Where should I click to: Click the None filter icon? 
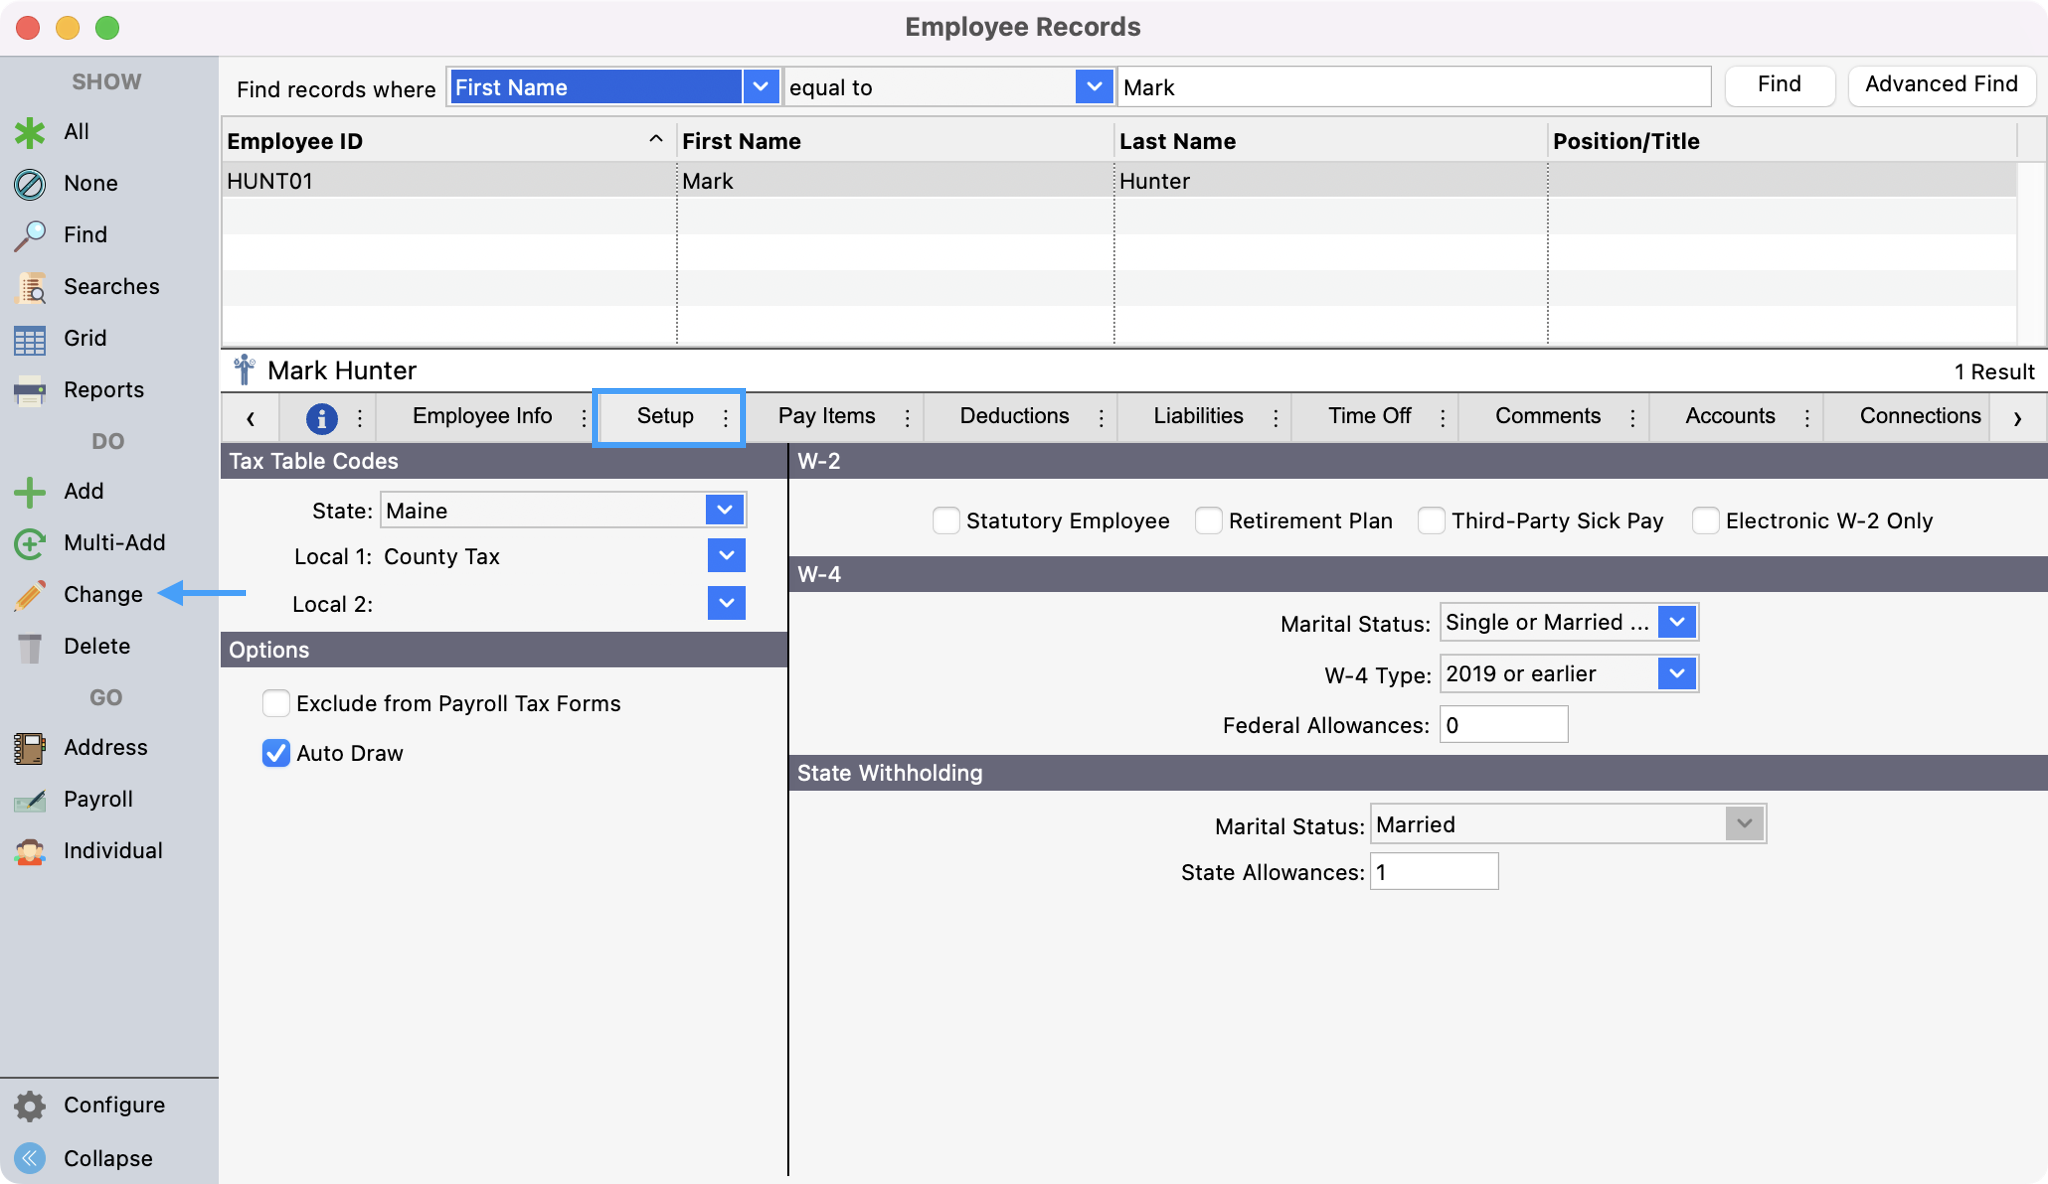(30, 184)
